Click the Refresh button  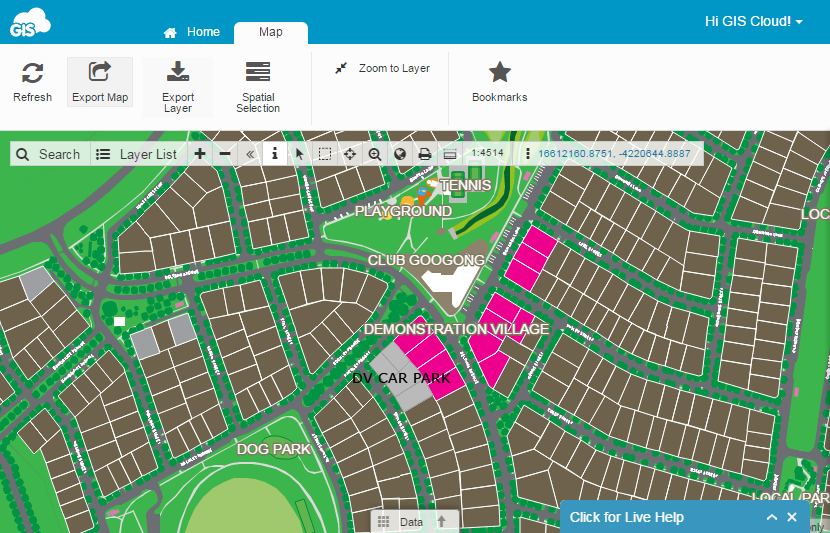point(32,82)
